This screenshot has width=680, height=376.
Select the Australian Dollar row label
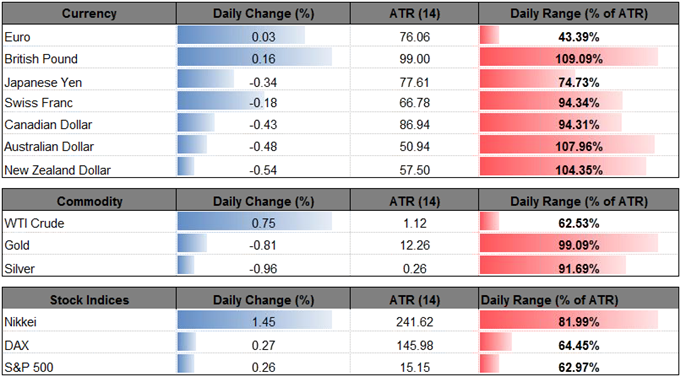click(x=49, y=147)
